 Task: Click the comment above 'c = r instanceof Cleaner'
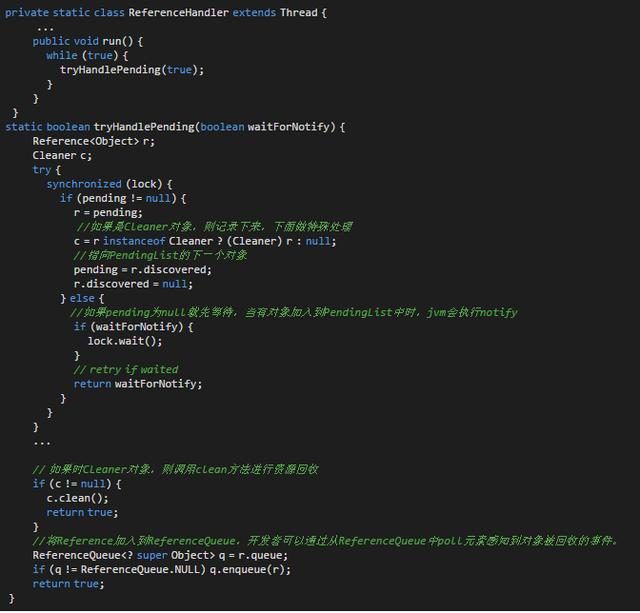click(214, 227)
